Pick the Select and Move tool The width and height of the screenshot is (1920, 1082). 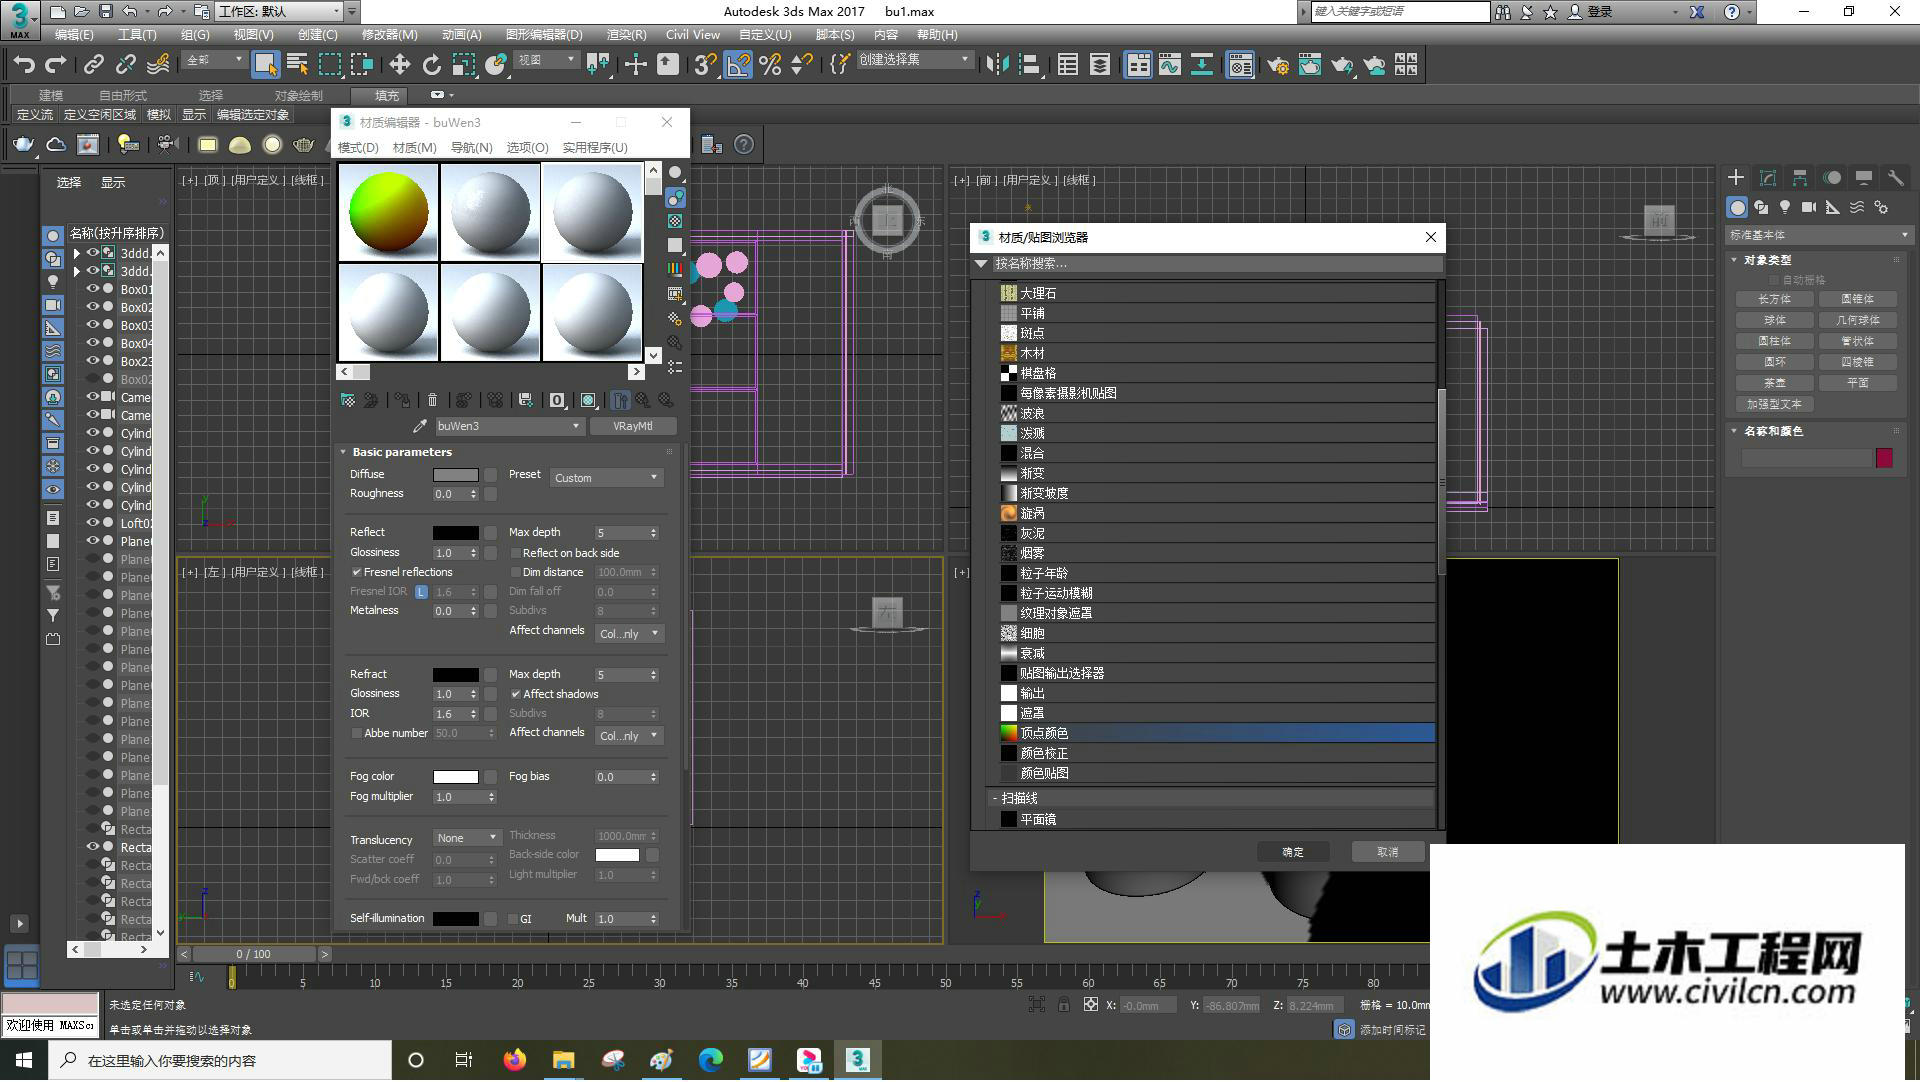click(399, 65)
